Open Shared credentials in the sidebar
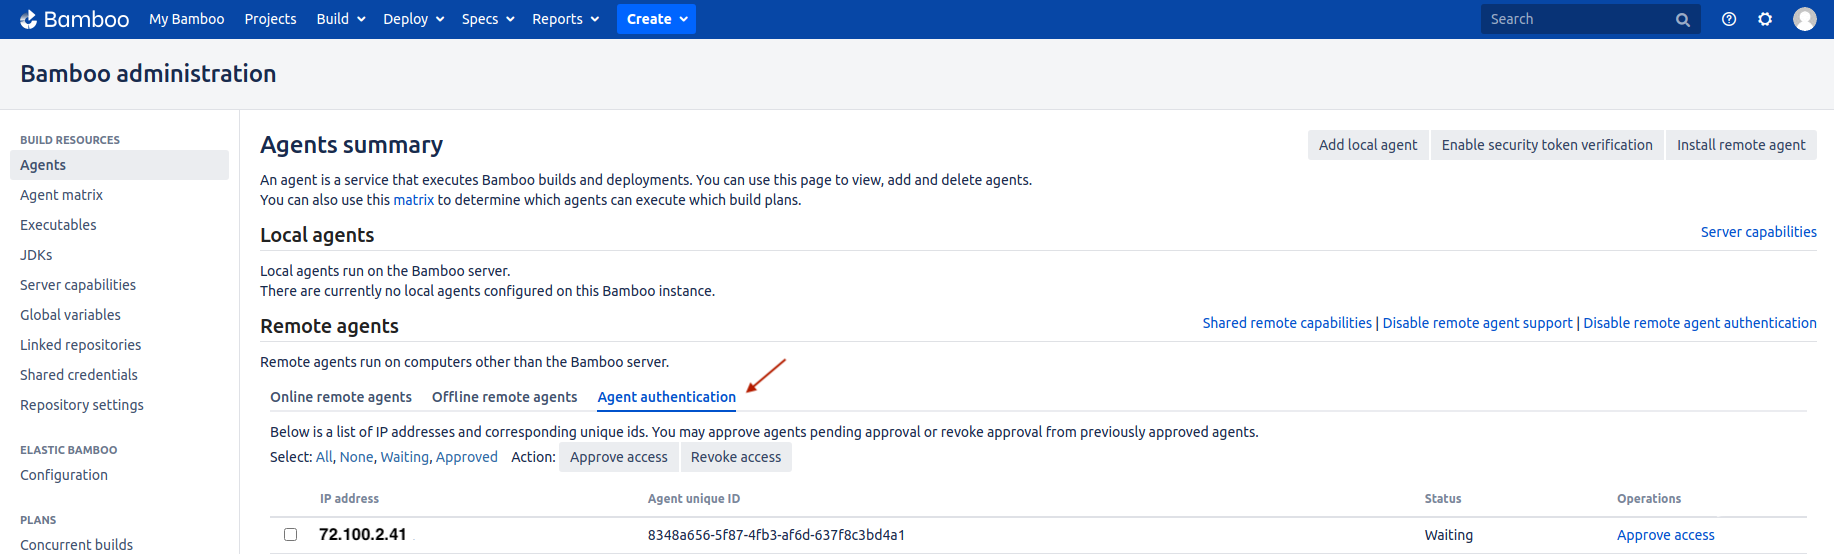The width and height of the screenshot is (1834, 554). click(79, 375)
